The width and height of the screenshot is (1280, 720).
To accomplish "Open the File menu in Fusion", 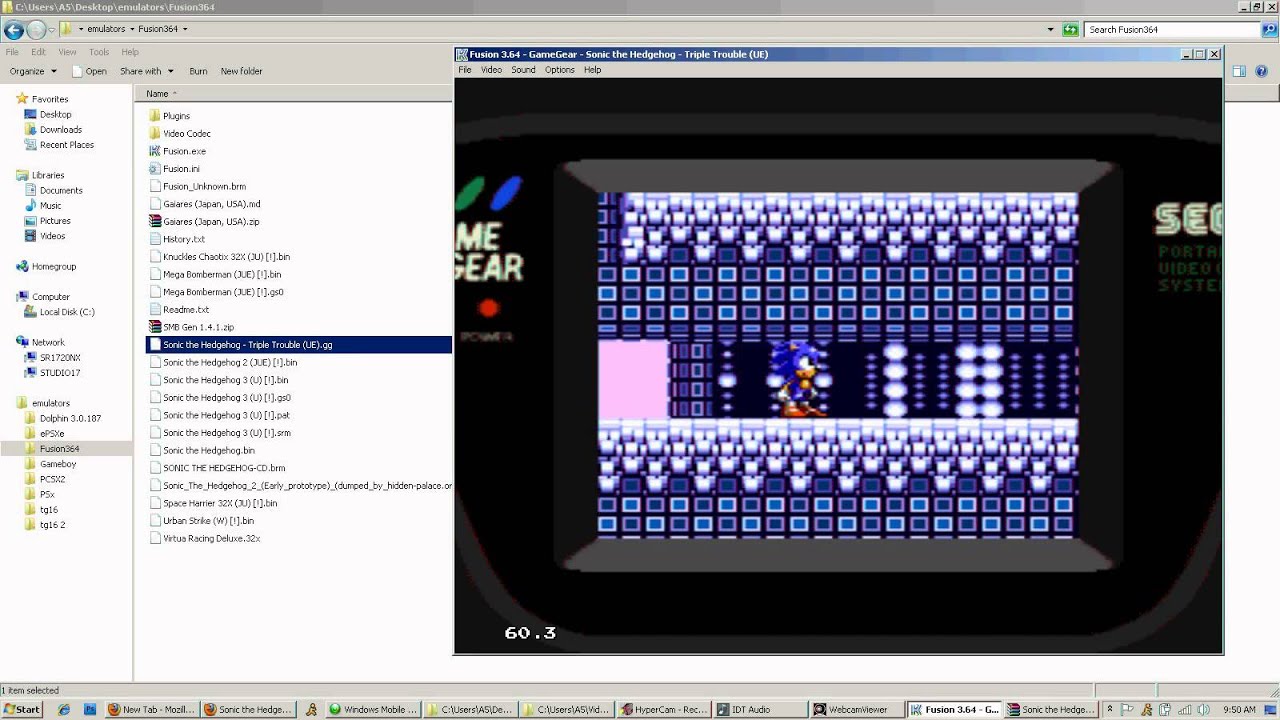I will 465,70.
